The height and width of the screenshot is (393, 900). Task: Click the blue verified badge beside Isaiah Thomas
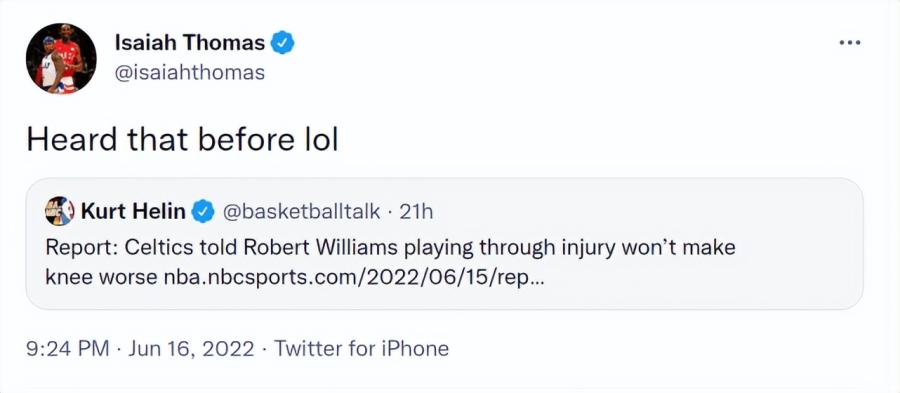[x=282, y=42]
